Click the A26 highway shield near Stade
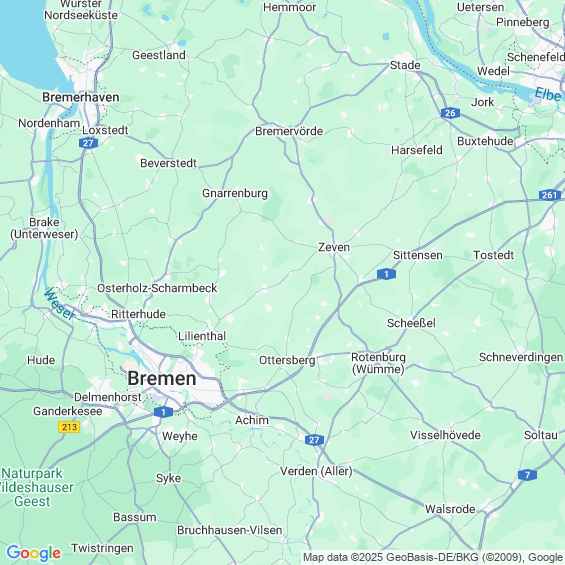565x565 pixels. pyautogui.click(x=450, y=113)
